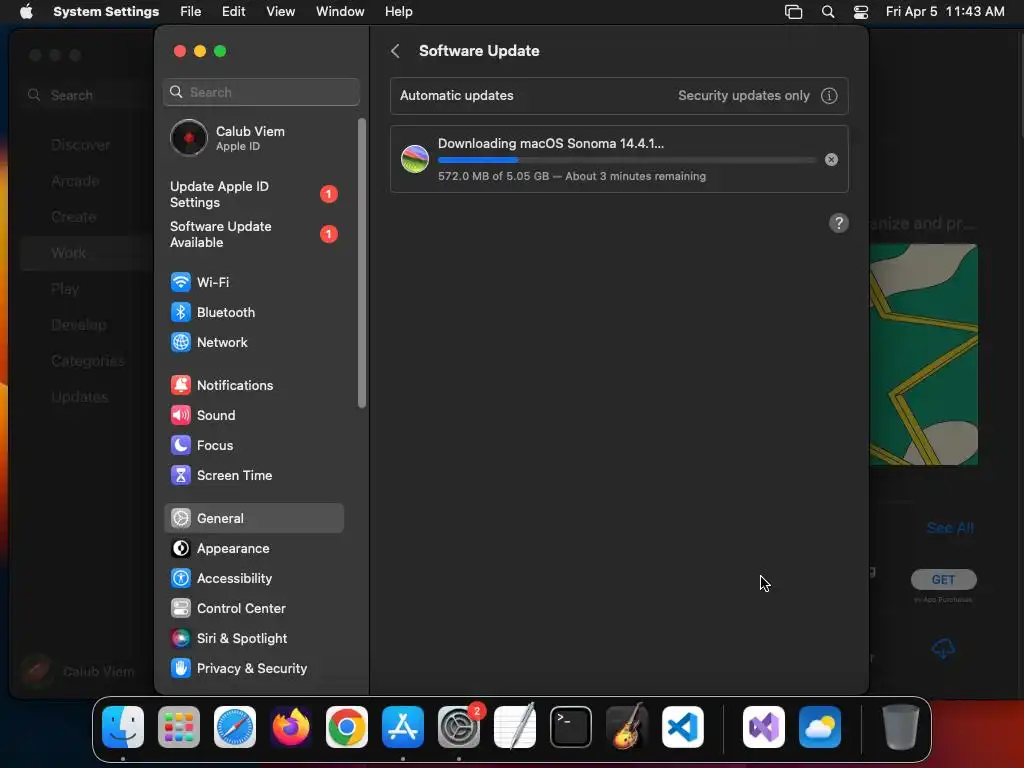This screenshot has height=768, width=1024.
Task: Open App Store from the Dock
Action: pos(403,727)
